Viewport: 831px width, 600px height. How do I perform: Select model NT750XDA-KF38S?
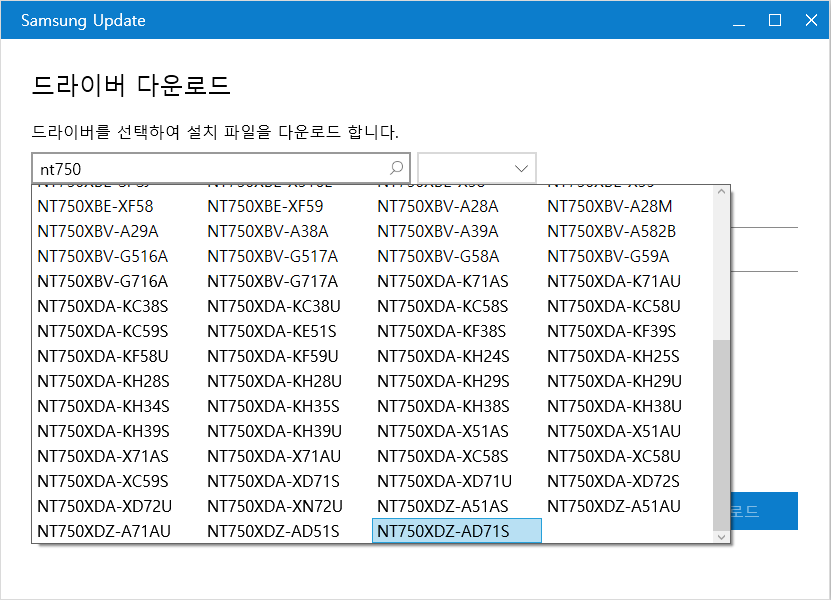(x=442, y=331)
